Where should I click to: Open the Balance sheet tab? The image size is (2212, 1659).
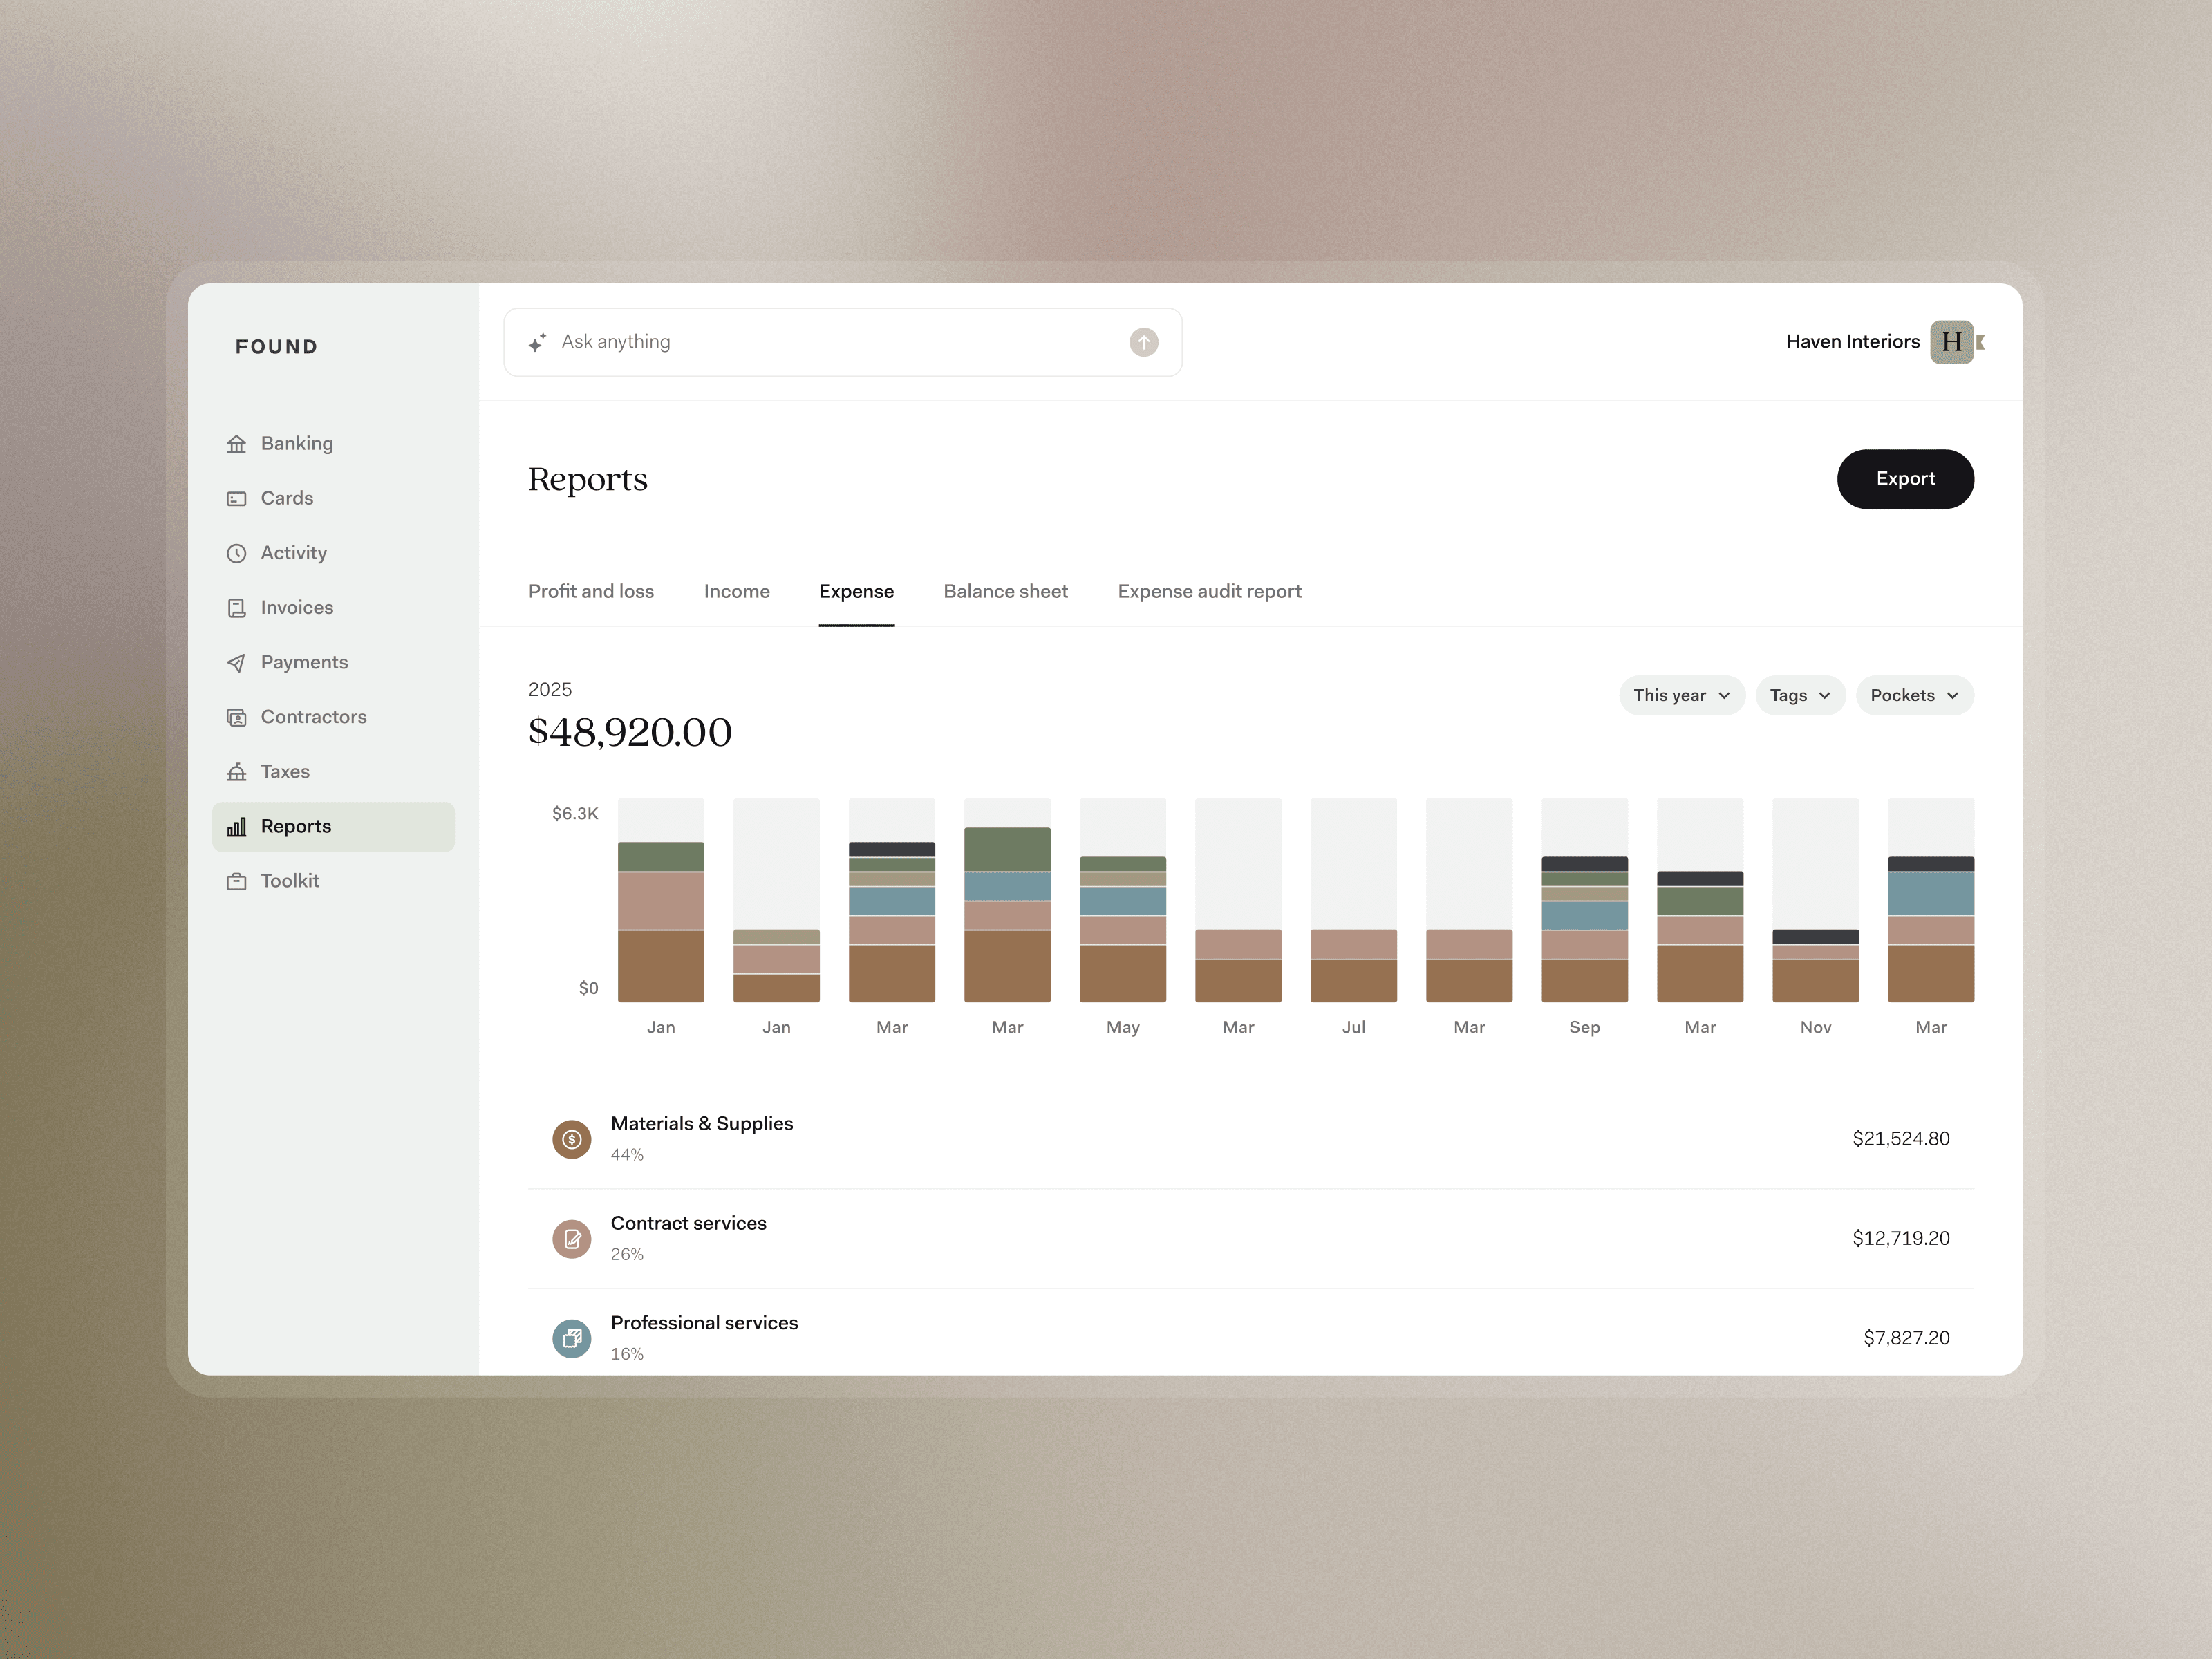coord(1005,591)
